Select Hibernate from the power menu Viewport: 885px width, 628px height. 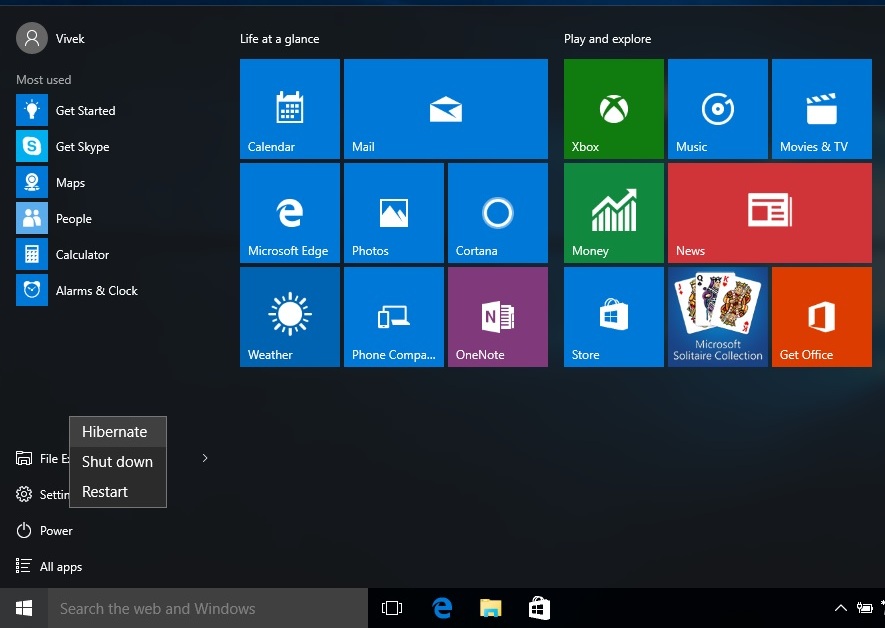[118, 432]
